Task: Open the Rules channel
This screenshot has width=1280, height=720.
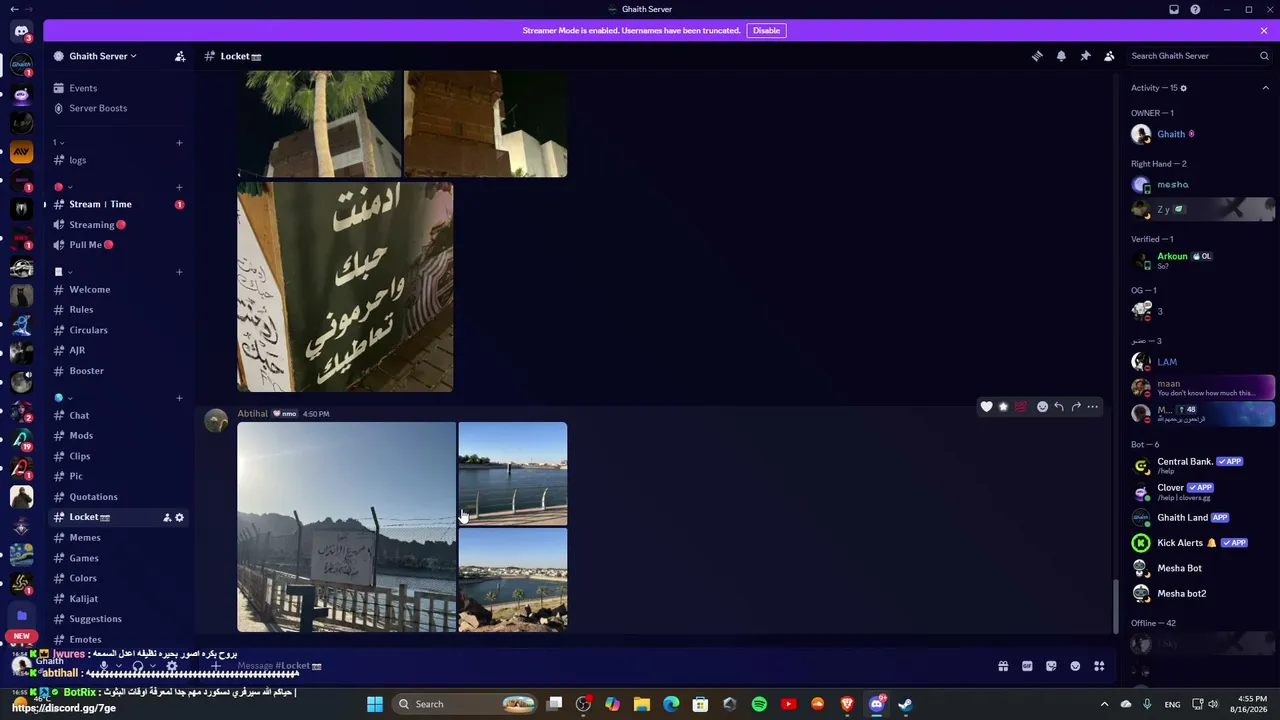Action: coord(81,310)
